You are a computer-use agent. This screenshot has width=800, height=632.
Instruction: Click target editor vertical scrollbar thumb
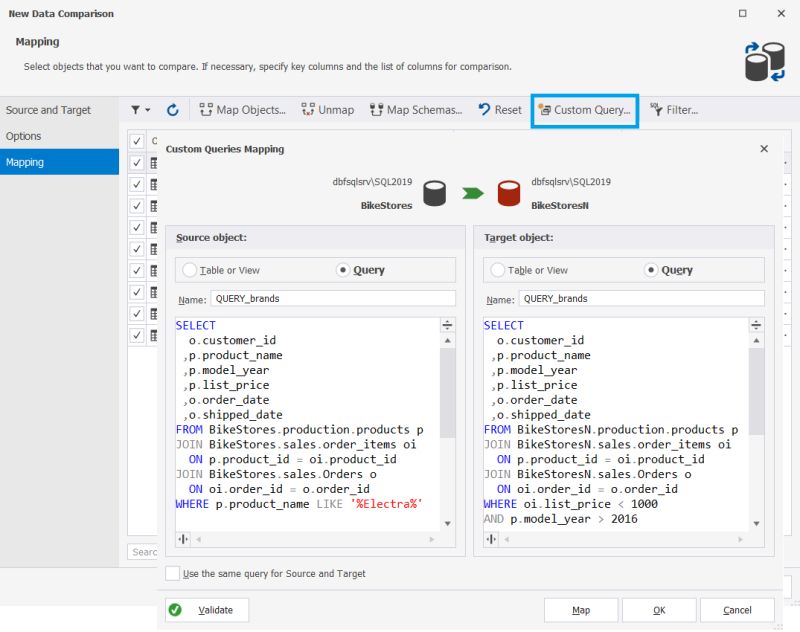pos(756,391)
